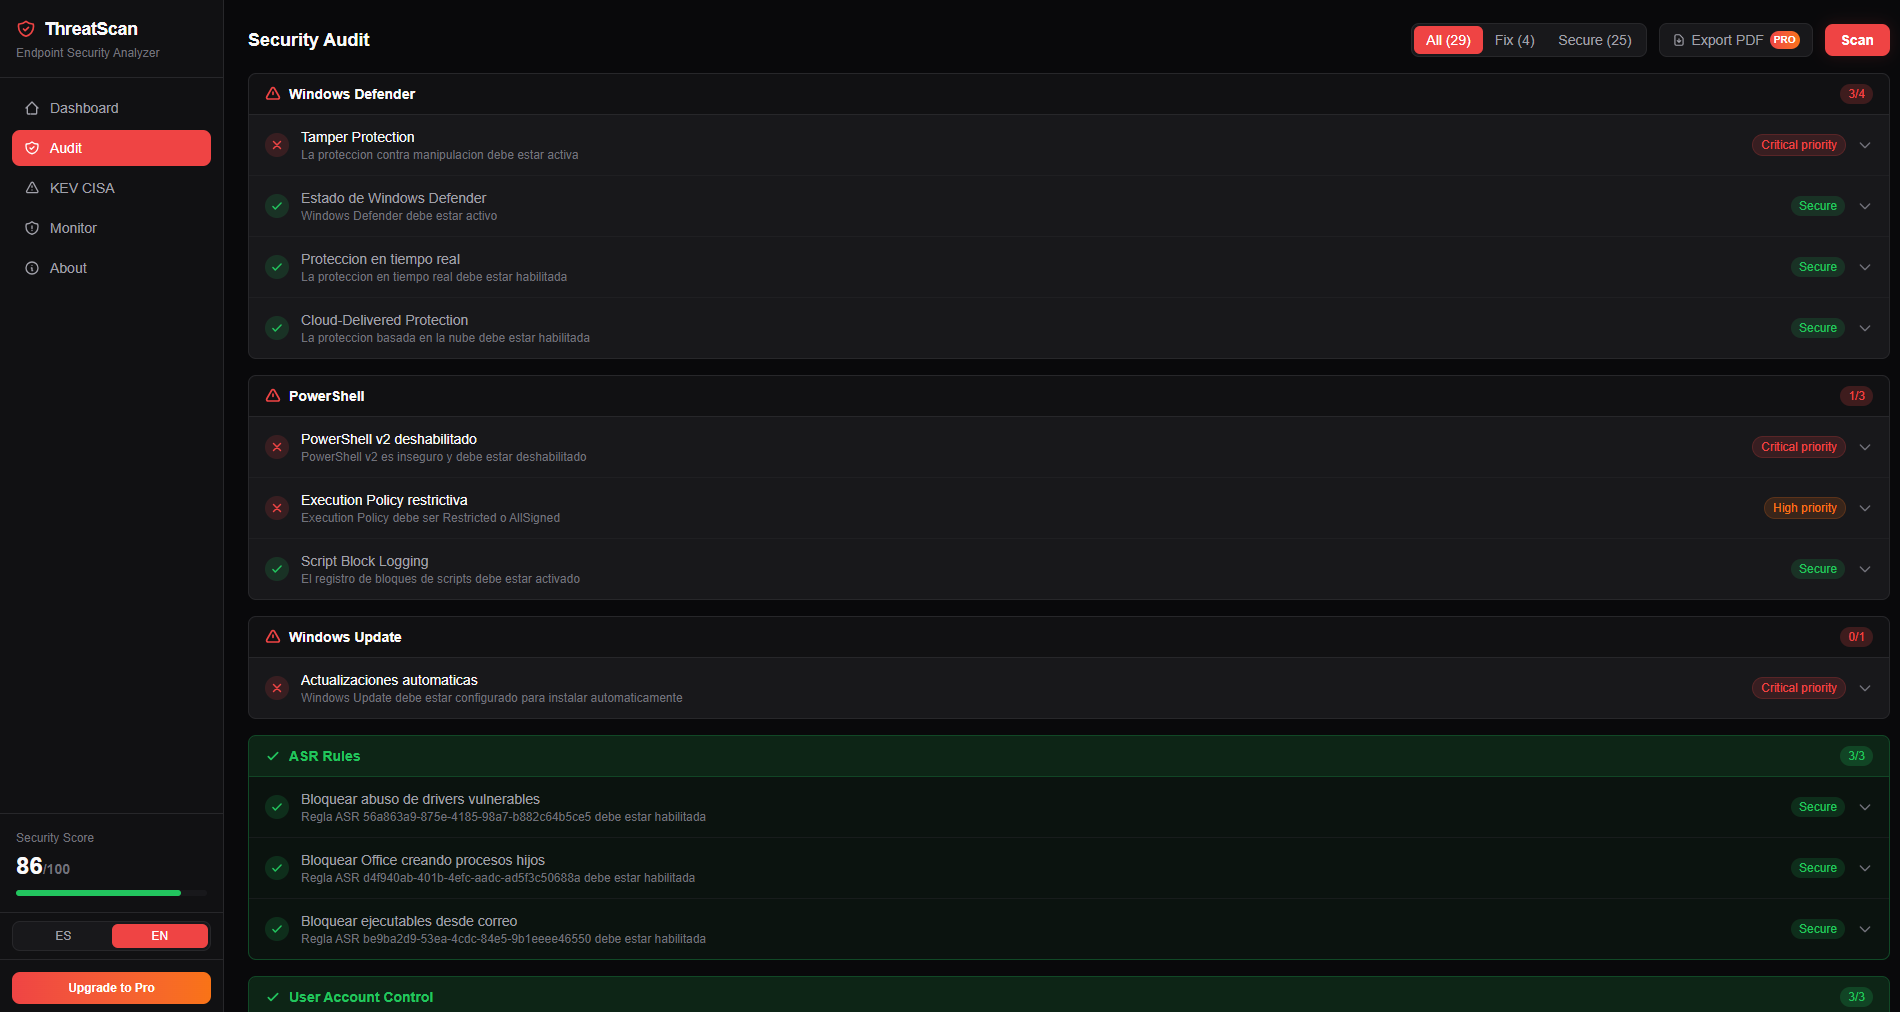Image resolution: width=1900 pixels, height=1012 pixels.
Task: Expand the PowerShell v2 deshabilitado entry
Action: (1865, 447)
